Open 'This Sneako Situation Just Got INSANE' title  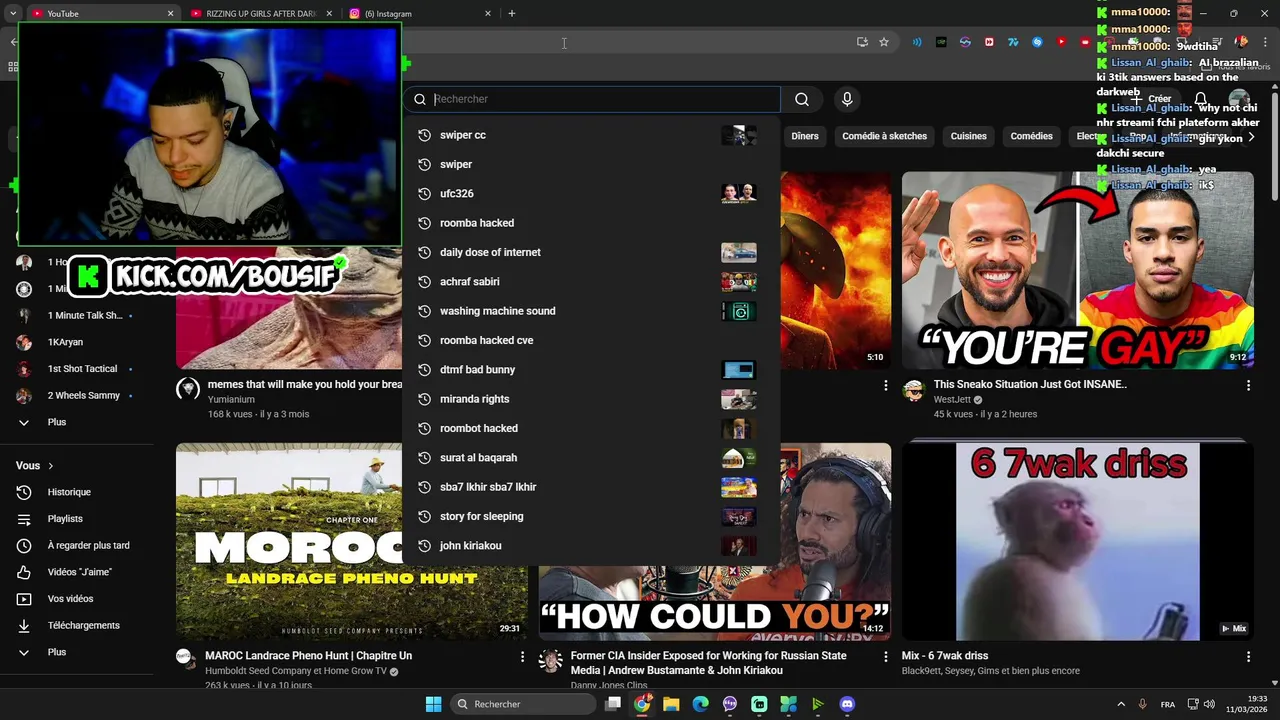tap(1030, 384)
